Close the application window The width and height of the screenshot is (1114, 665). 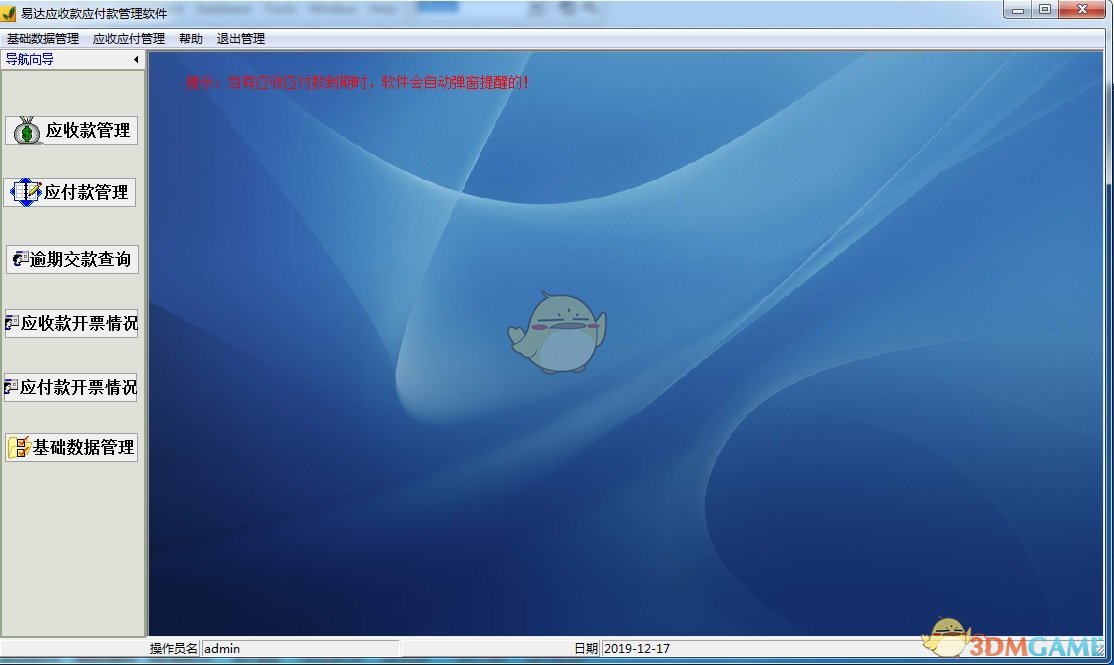(1082, 10)
